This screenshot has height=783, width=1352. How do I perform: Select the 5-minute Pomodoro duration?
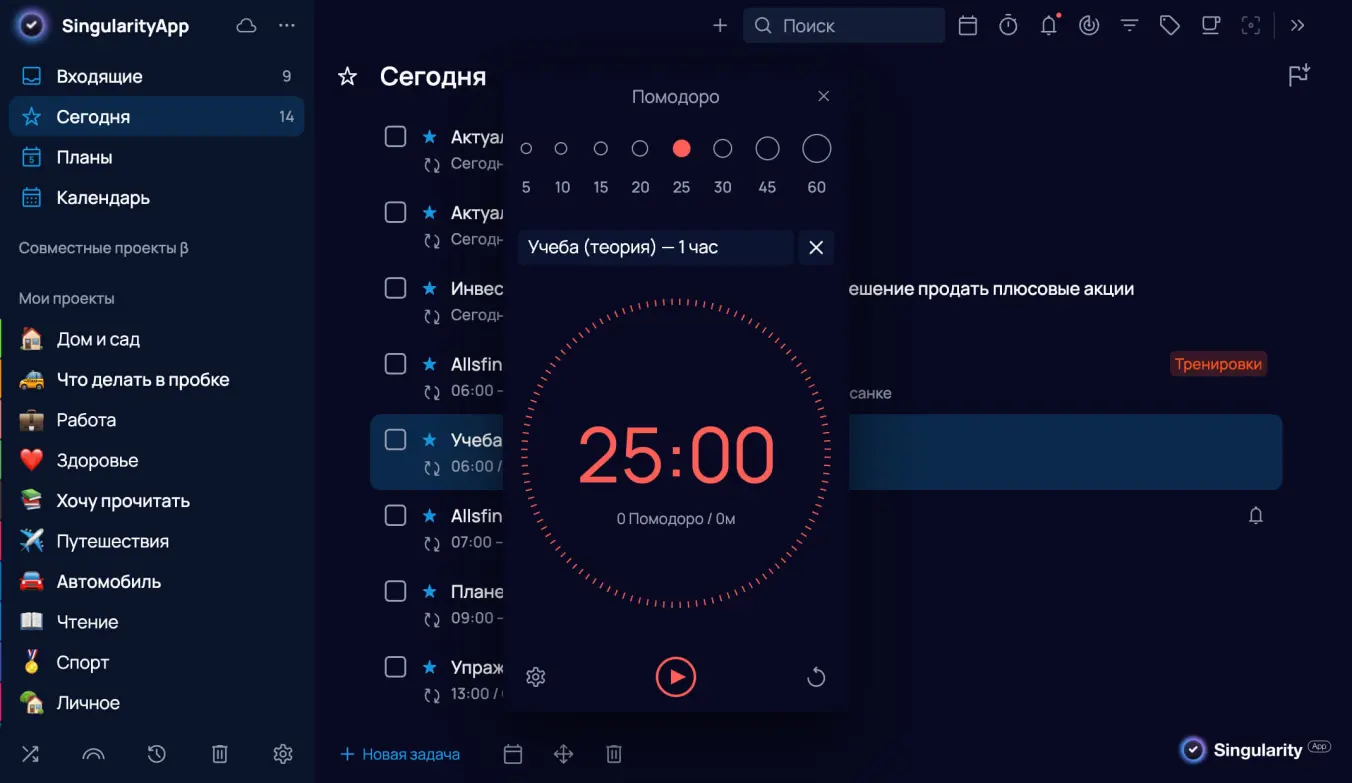point(526,147)
